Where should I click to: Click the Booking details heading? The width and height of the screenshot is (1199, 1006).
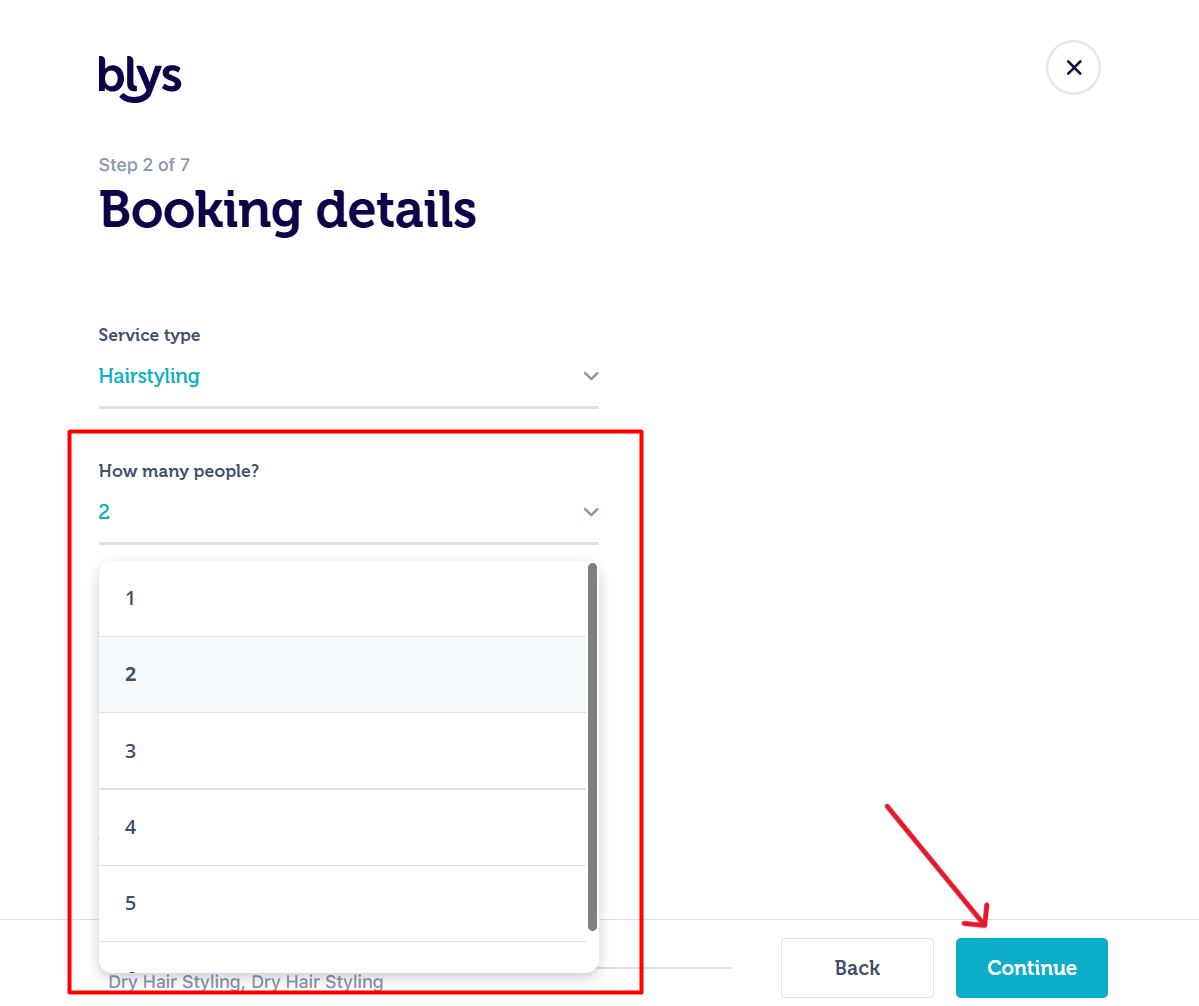pos(288,209)
